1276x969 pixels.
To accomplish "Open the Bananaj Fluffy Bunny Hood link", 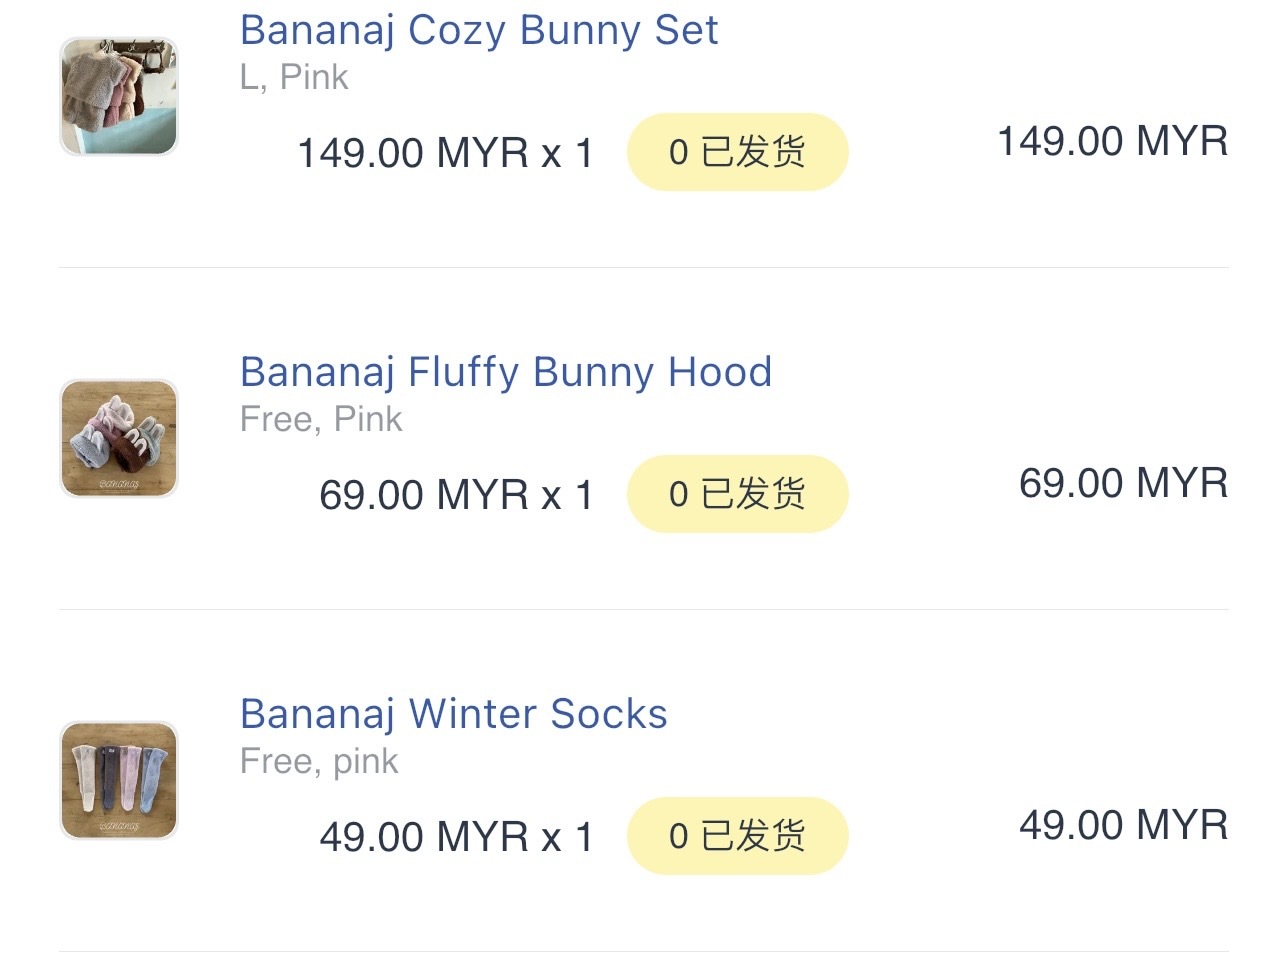I will 506,372.
